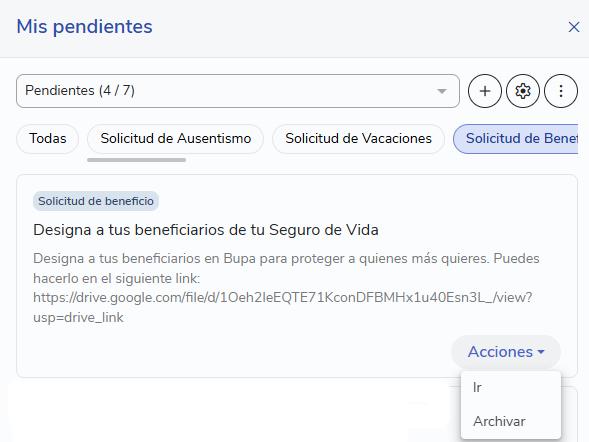
Task: Collapse the Acciones dropdown button
Action: [506, 352]
